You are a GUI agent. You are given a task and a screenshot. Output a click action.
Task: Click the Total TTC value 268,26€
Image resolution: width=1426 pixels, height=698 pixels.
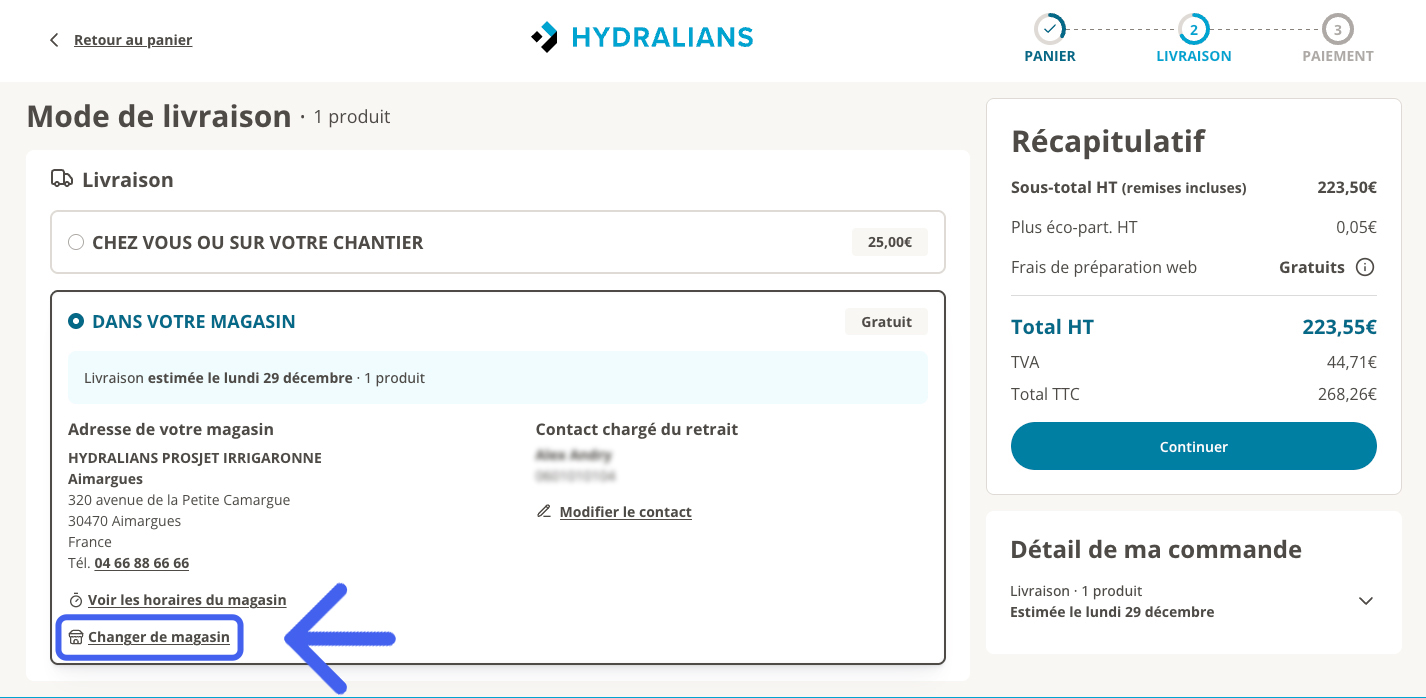1347,394
